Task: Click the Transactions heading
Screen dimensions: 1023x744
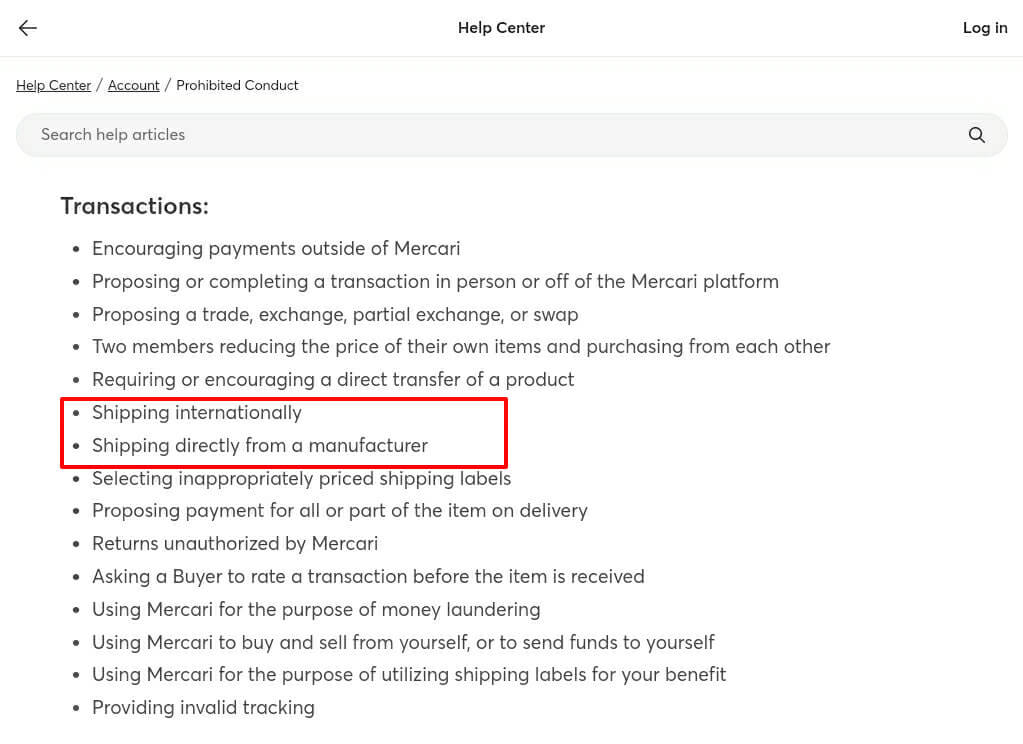Action: pos(134,206)
